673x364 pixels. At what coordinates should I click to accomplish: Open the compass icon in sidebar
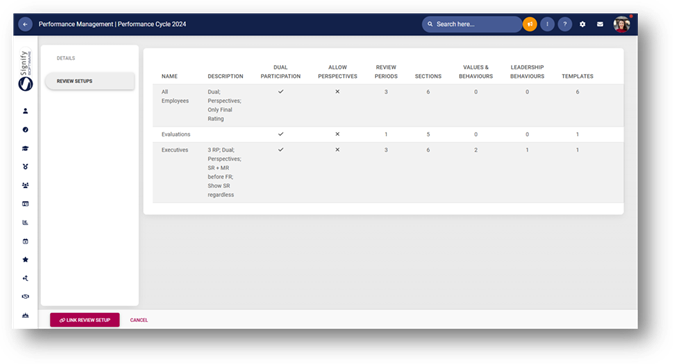pyautogui.click(x=25, y=130)
